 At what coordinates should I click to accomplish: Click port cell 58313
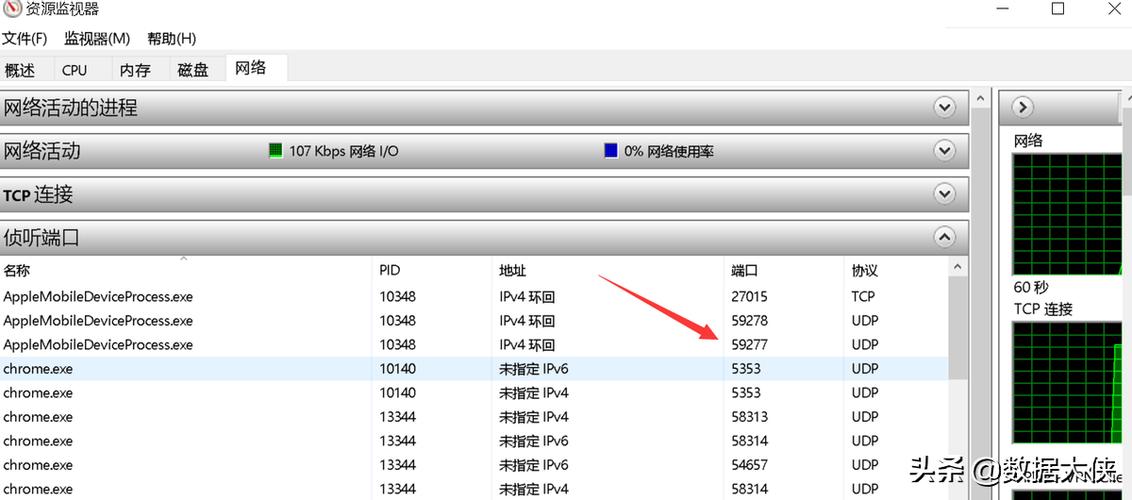pyautogui.click(x=749, y=417)
